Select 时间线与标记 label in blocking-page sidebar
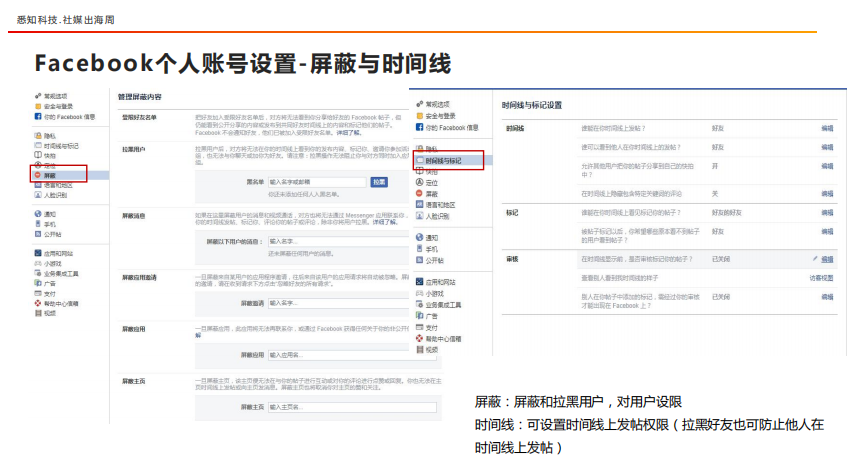855x461 pixels. click(61, 146)
